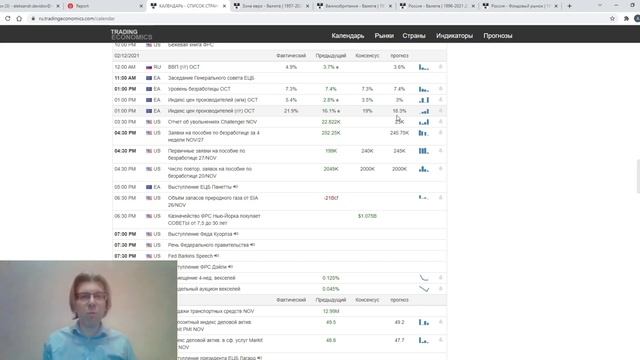Set alert bell for Challenger NOV row
Screen dimensions: 640x360
440,122
